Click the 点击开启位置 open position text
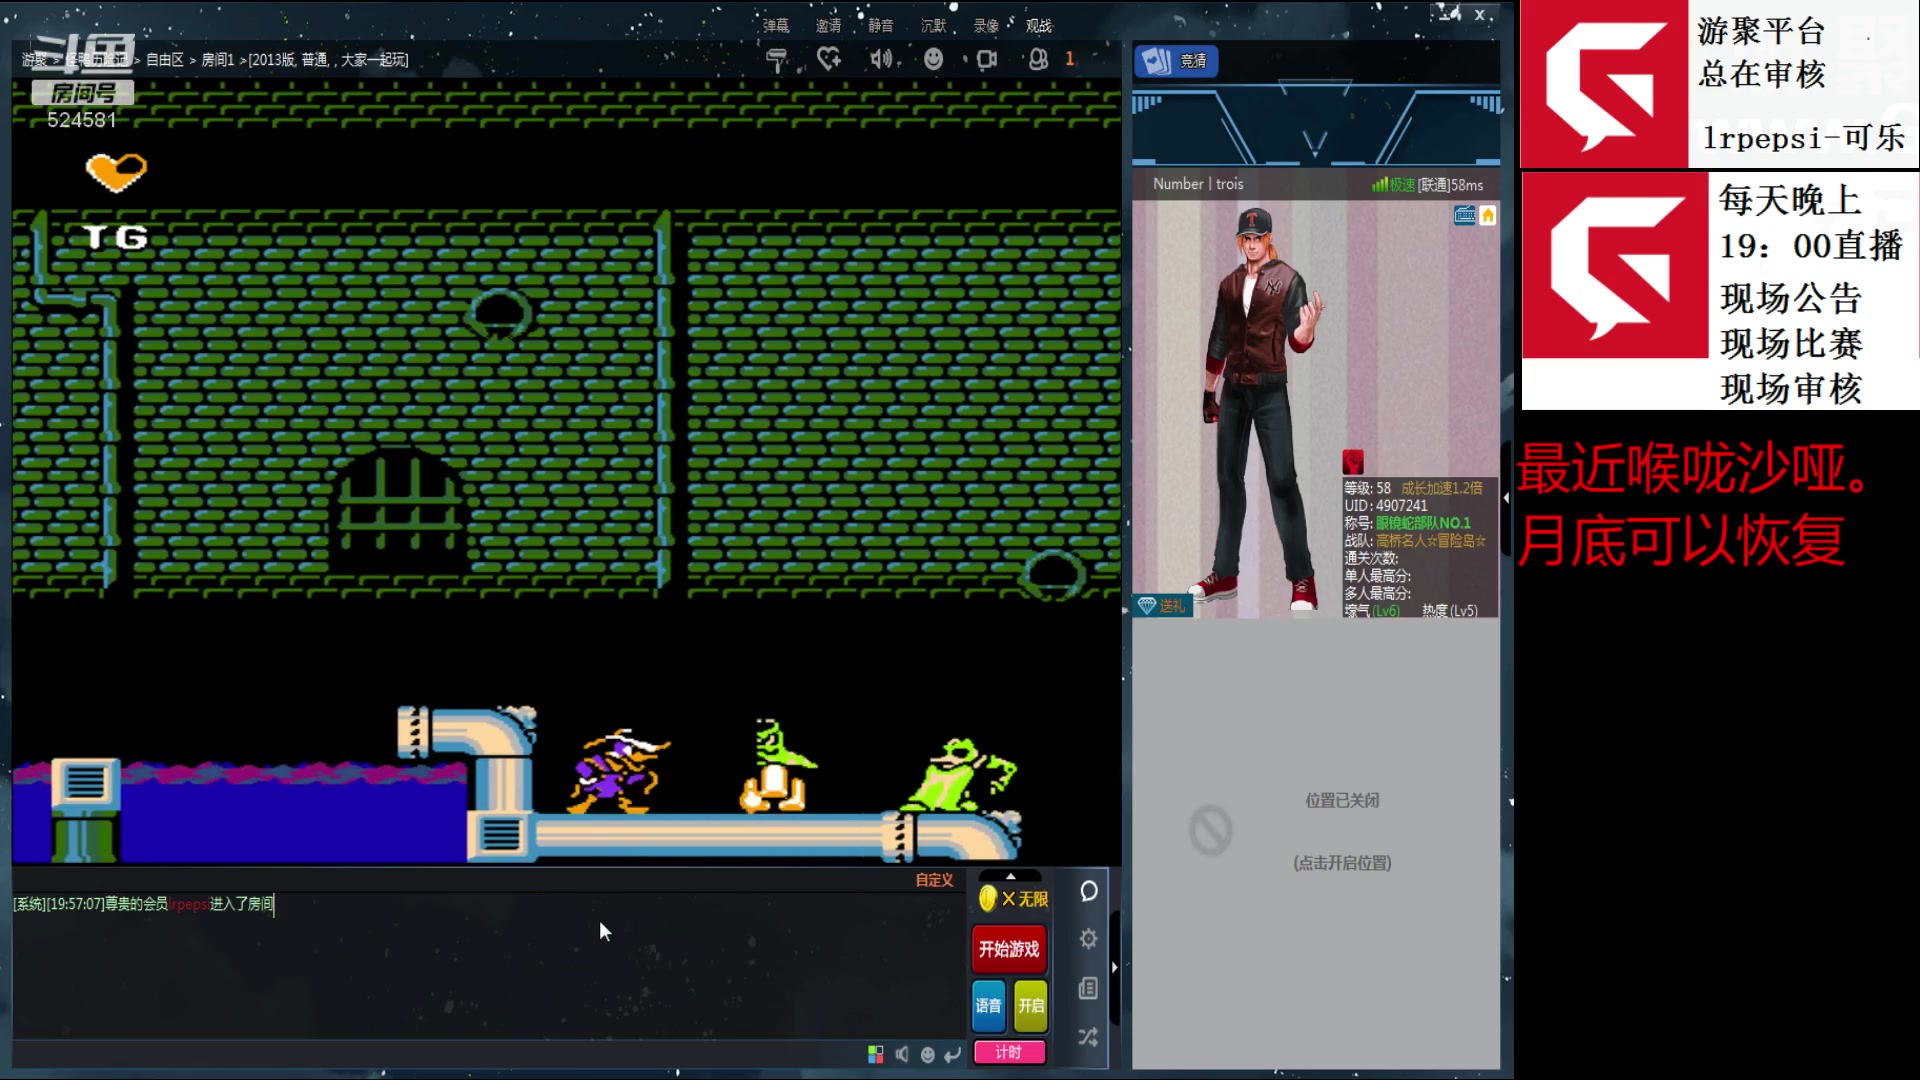Viewport: 1920px width, 1080px height. coord(1342,862)
